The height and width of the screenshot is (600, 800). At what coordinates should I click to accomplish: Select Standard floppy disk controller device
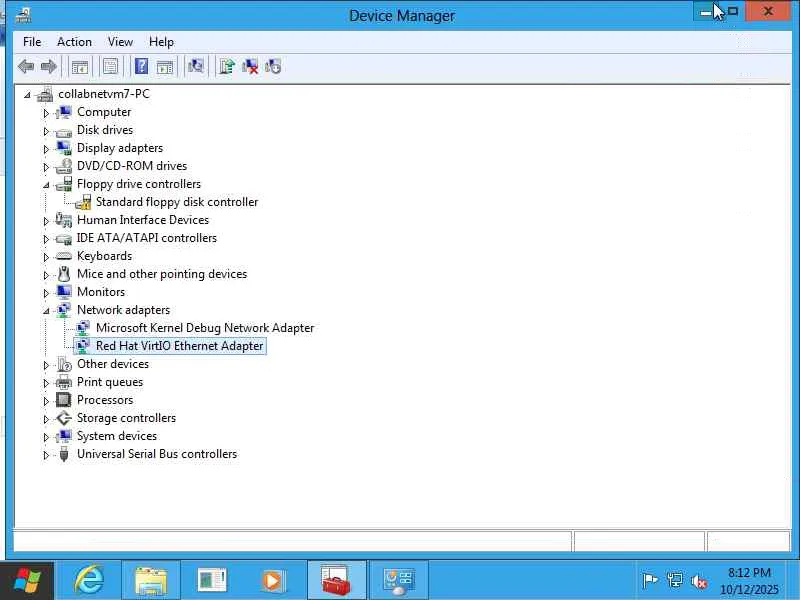[177, 202]
